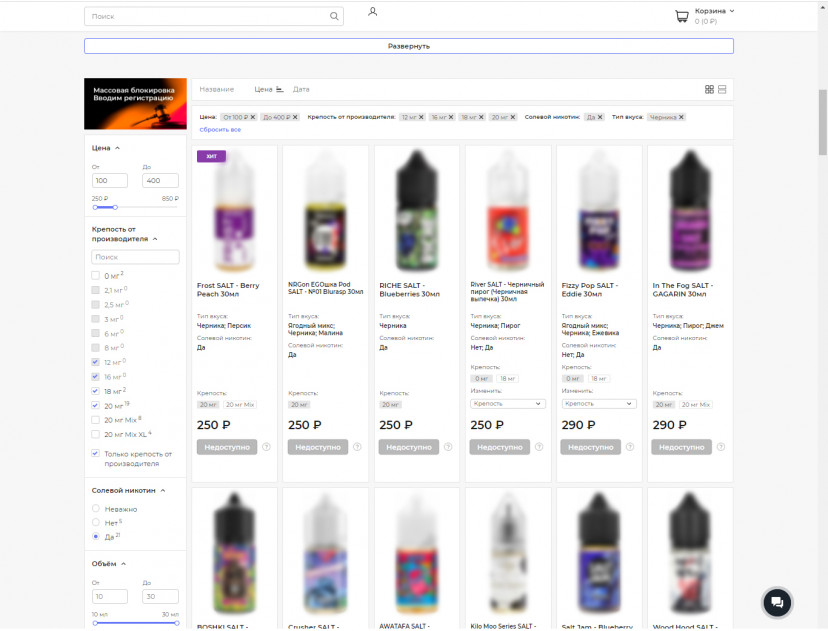Enable the '20 мг Mix' checkbox

tap(96, 420)
